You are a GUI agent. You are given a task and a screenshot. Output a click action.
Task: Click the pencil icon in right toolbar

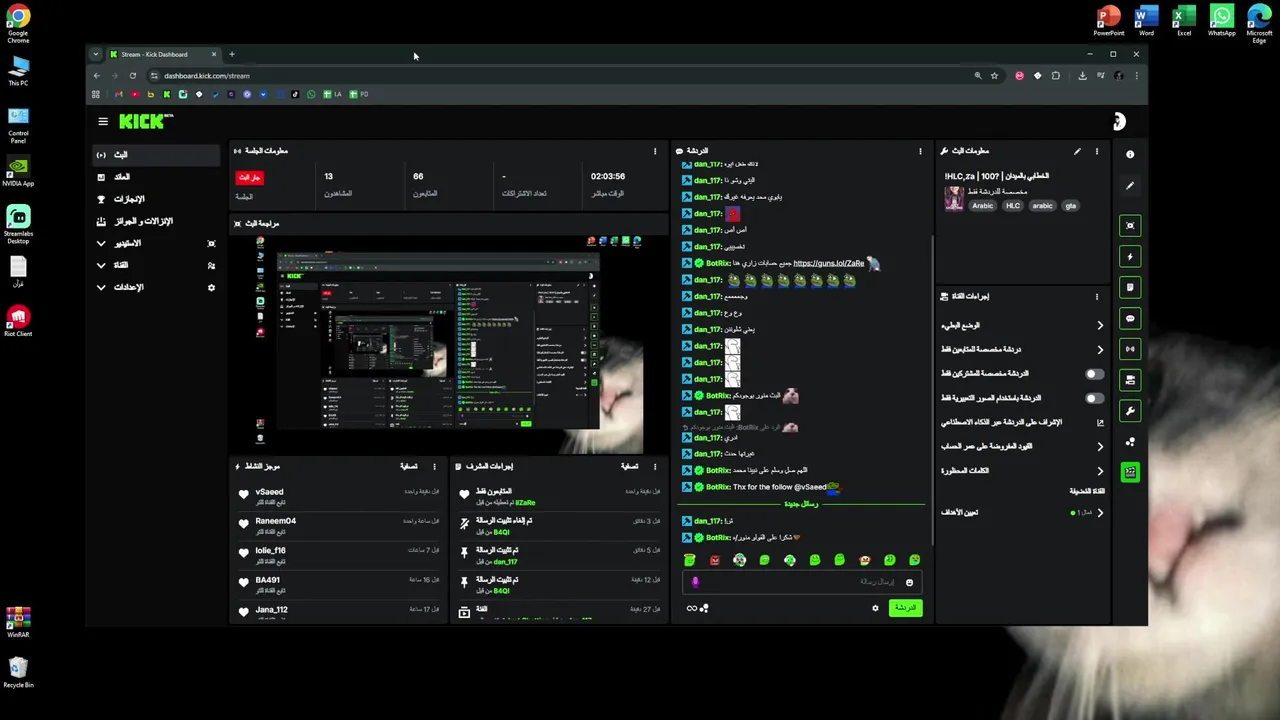pyautogui.click(x=1130, y=185)
